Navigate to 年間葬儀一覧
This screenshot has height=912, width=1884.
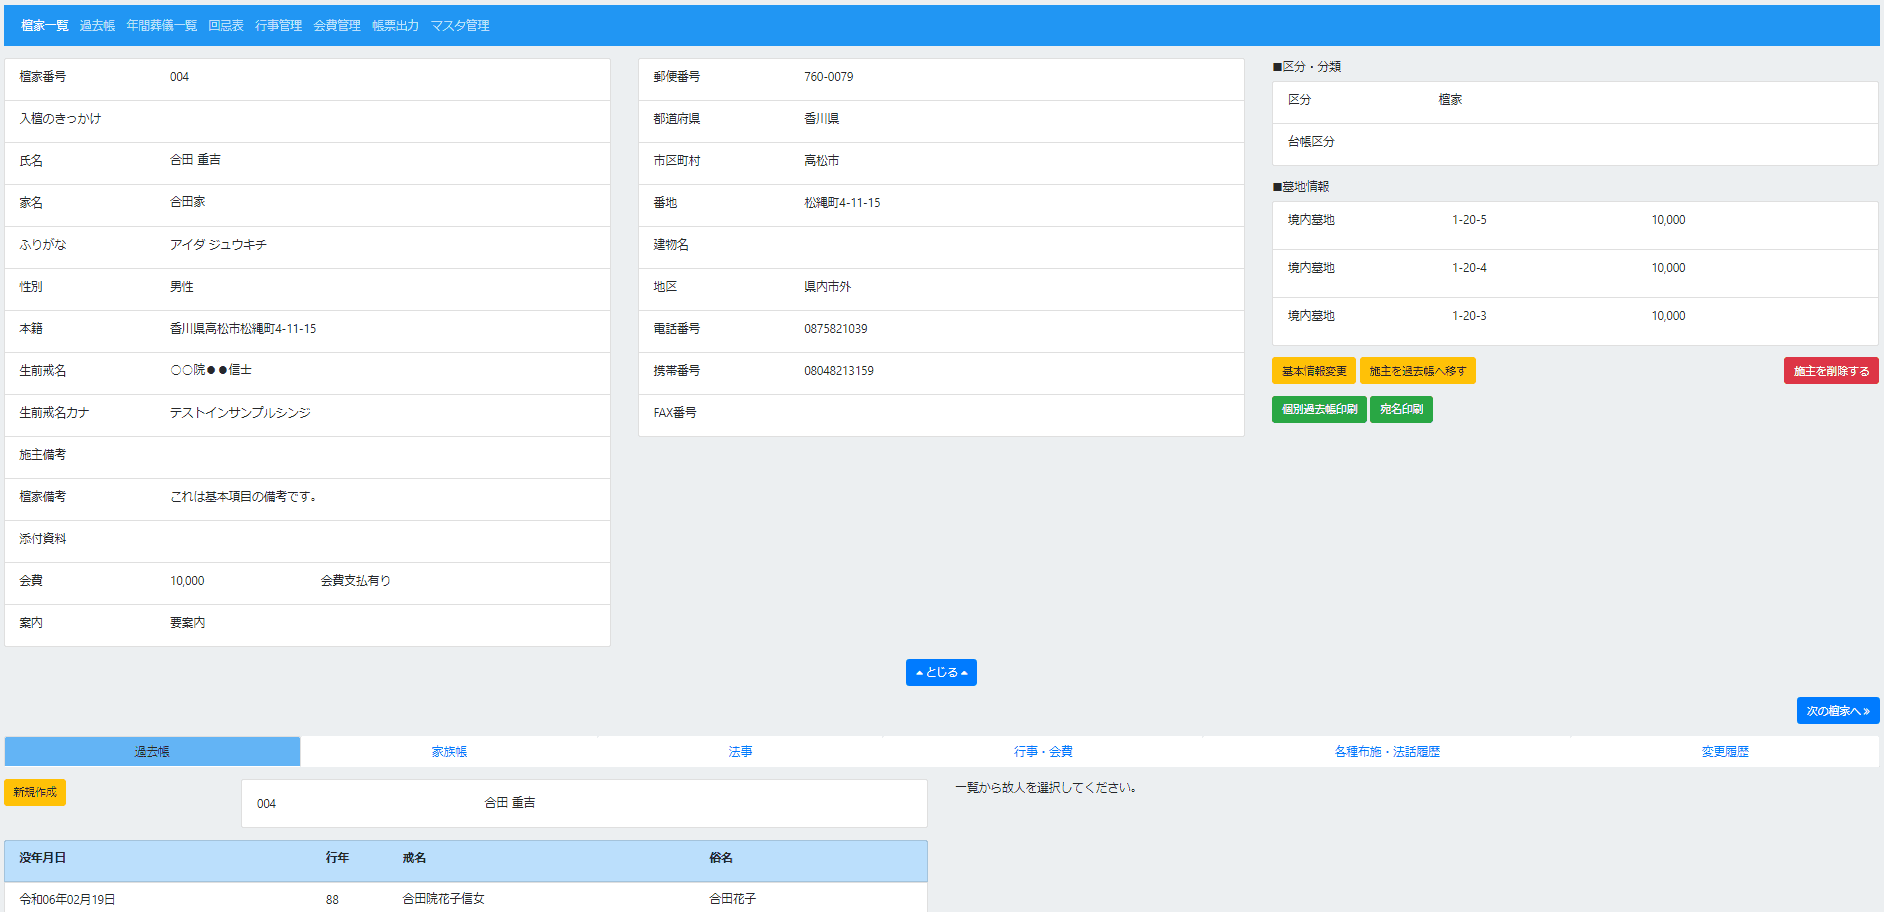(x=160, y=25)
